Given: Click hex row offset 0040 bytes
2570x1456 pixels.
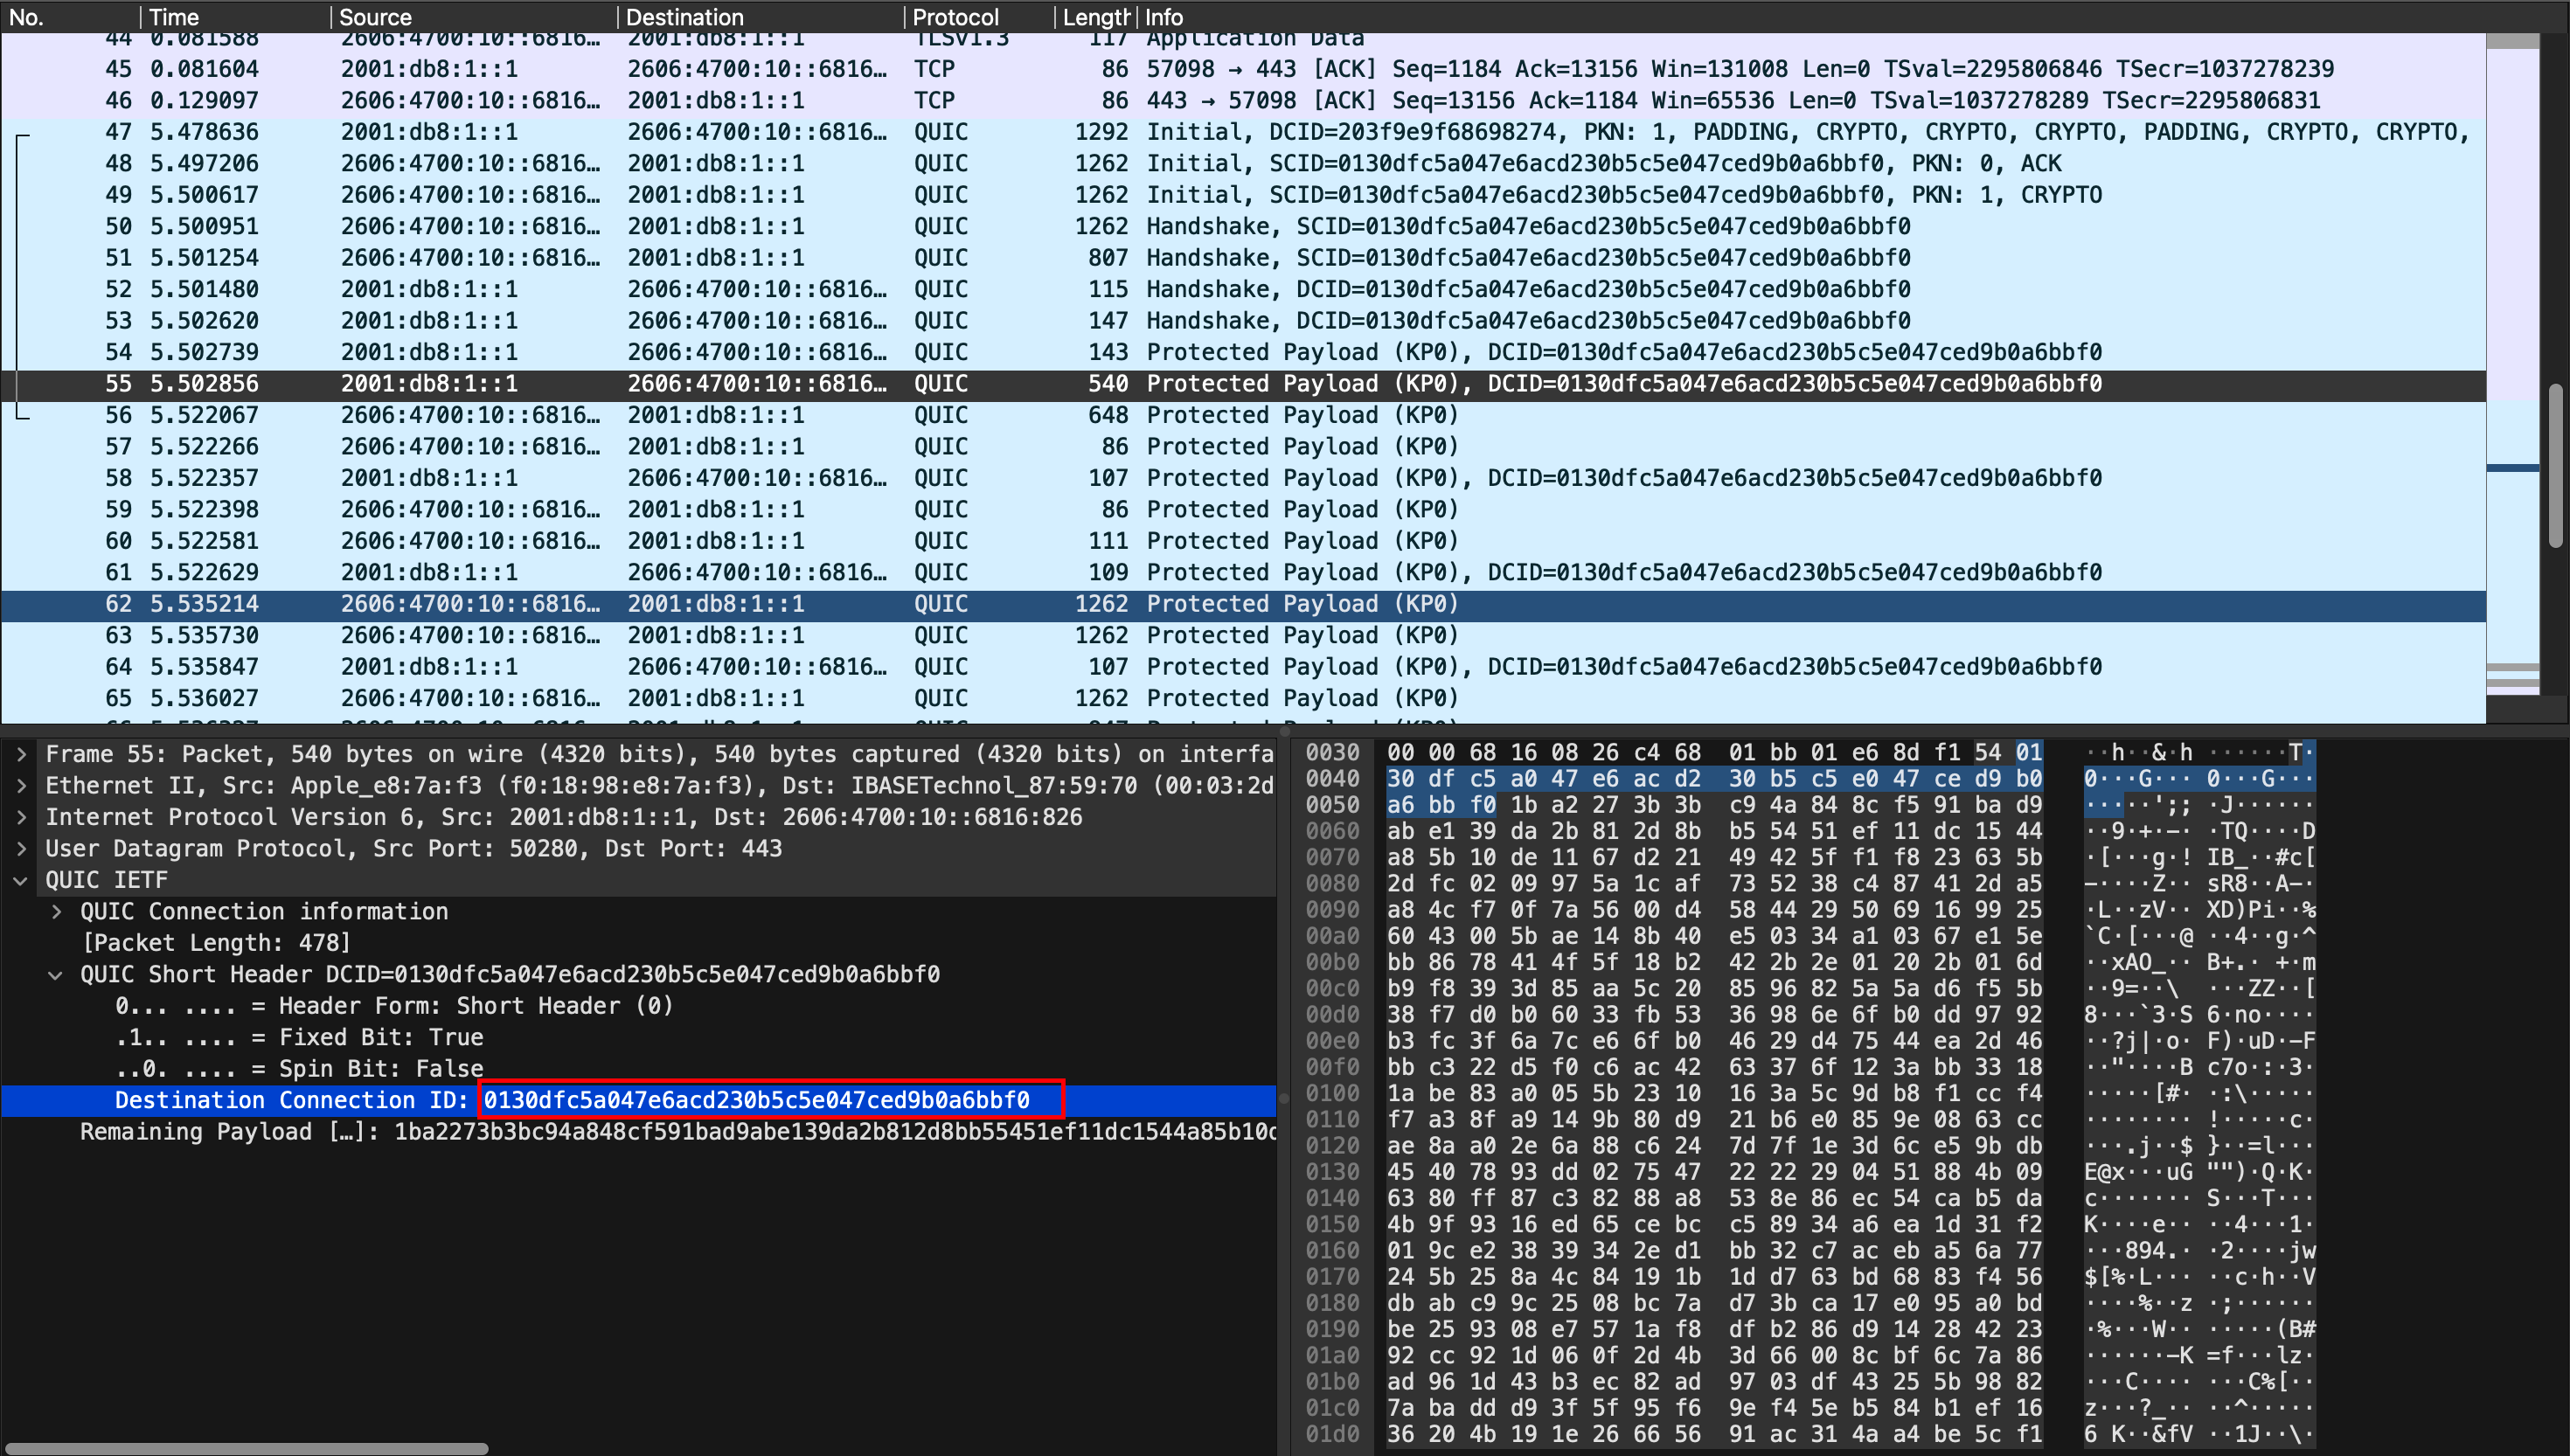Looking at the screenshot, I should [1714, 779].
